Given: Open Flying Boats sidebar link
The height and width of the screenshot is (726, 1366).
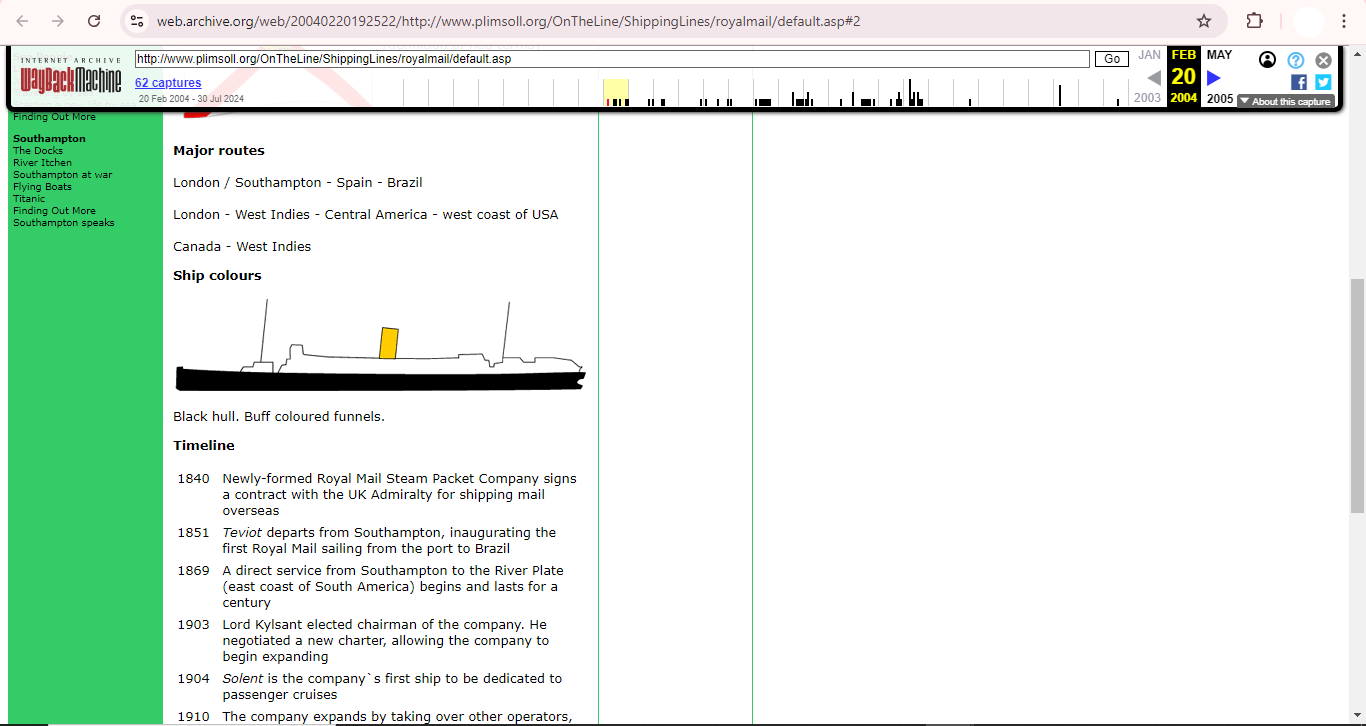Looking at the screenshot, I should click(x=42, y=187).
